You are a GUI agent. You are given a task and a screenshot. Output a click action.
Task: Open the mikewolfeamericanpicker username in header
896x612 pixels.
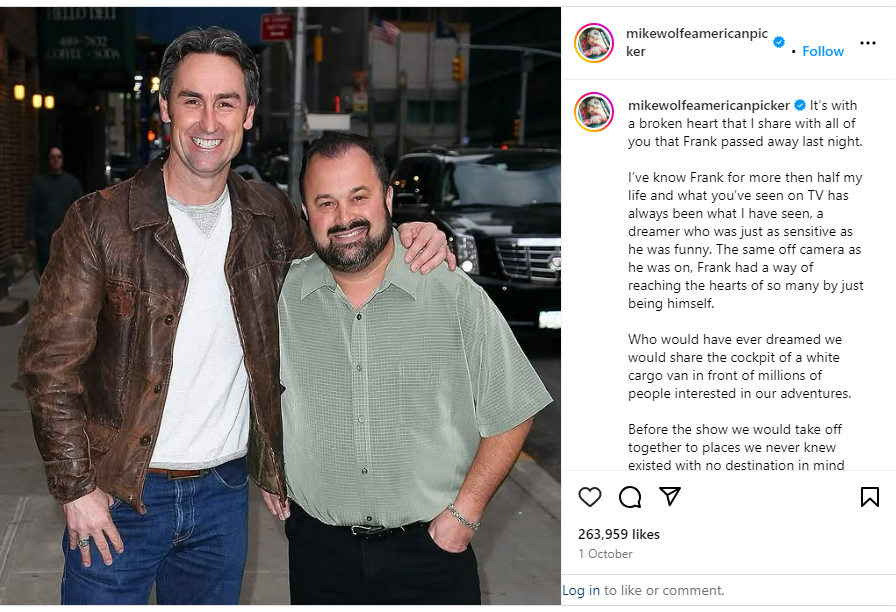click(697, 42)
